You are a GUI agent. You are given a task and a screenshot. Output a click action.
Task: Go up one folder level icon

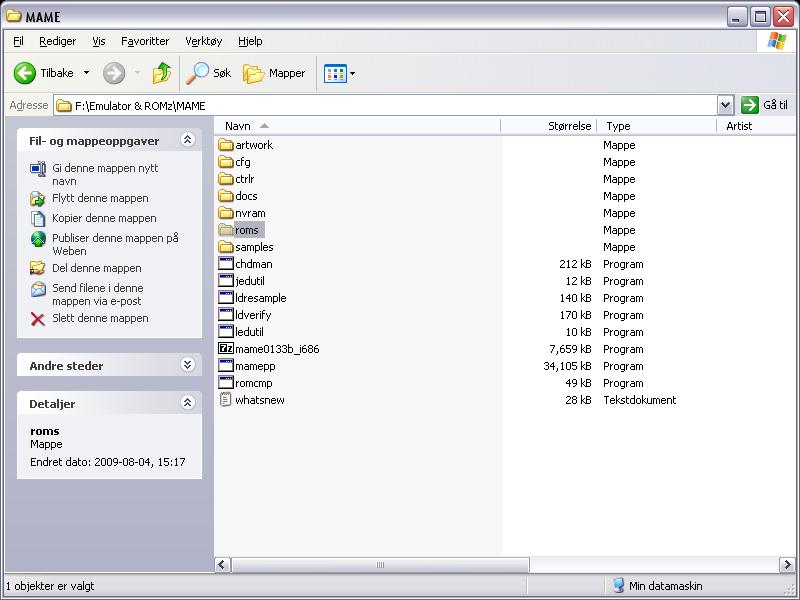pyautogui.click(x=162, y=73)
